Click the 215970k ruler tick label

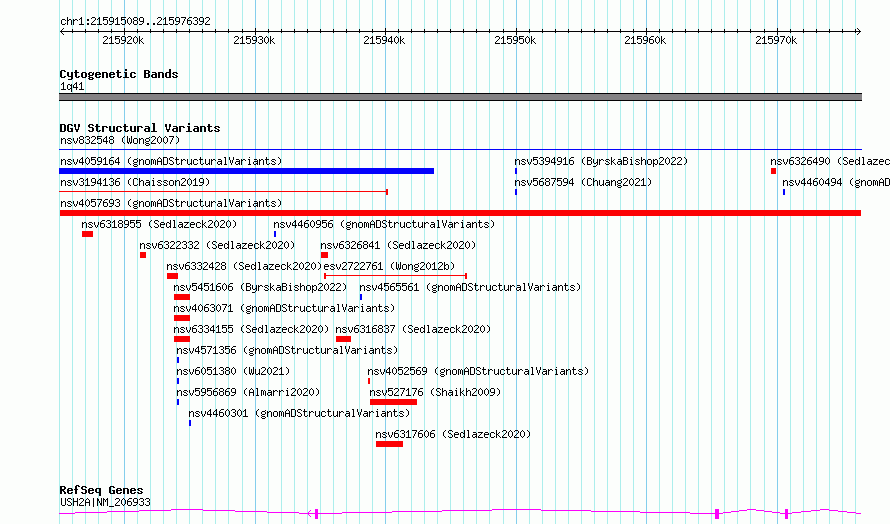776,40
